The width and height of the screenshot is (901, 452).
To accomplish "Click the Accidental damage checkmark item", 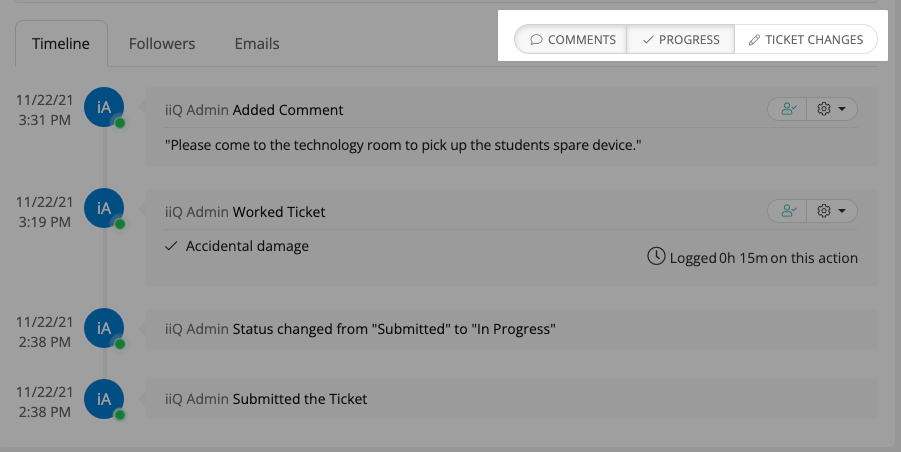I will tap(238, 246).
